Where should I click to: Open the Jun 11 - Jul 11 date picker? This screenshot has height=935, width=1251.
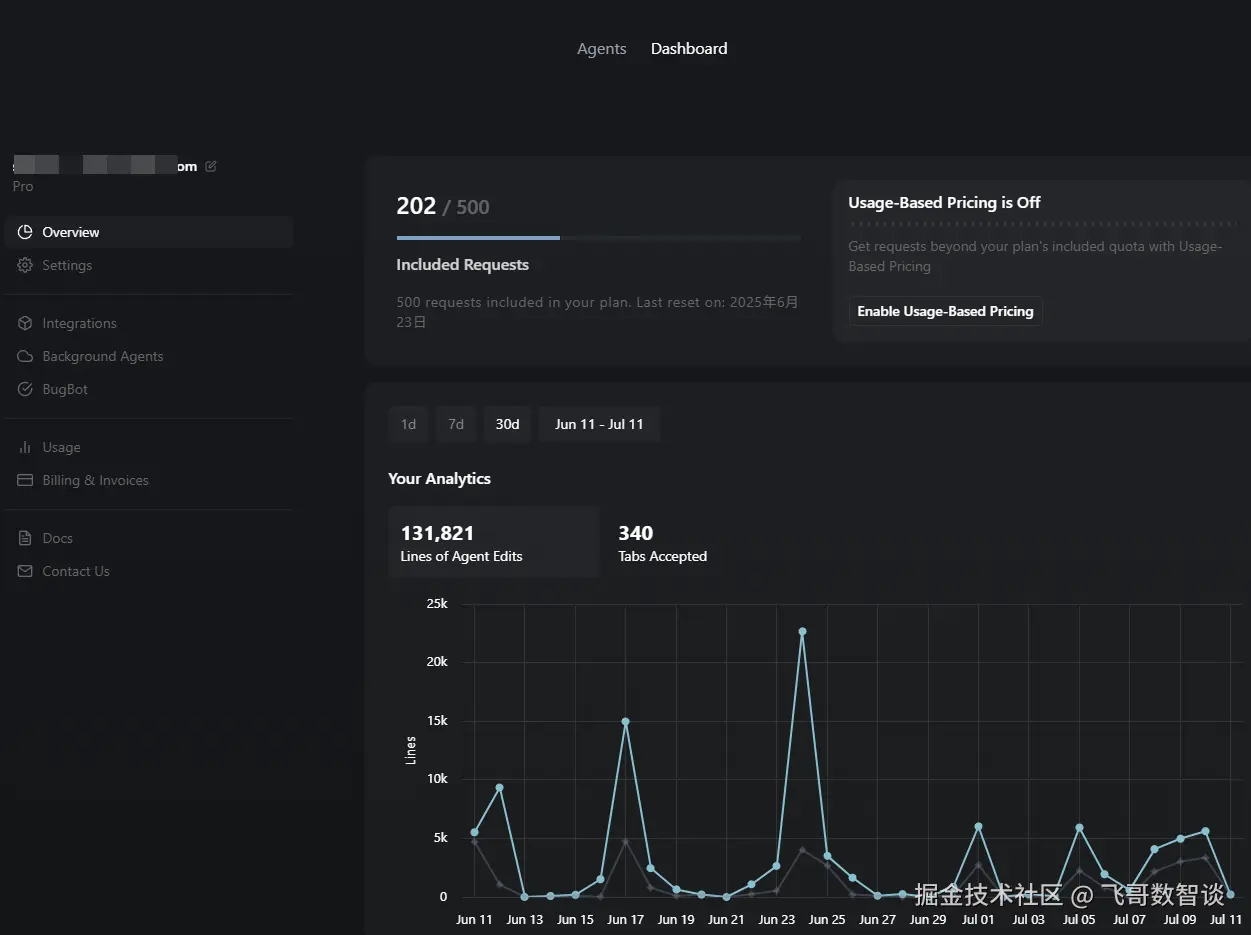[x=599, y=424]
